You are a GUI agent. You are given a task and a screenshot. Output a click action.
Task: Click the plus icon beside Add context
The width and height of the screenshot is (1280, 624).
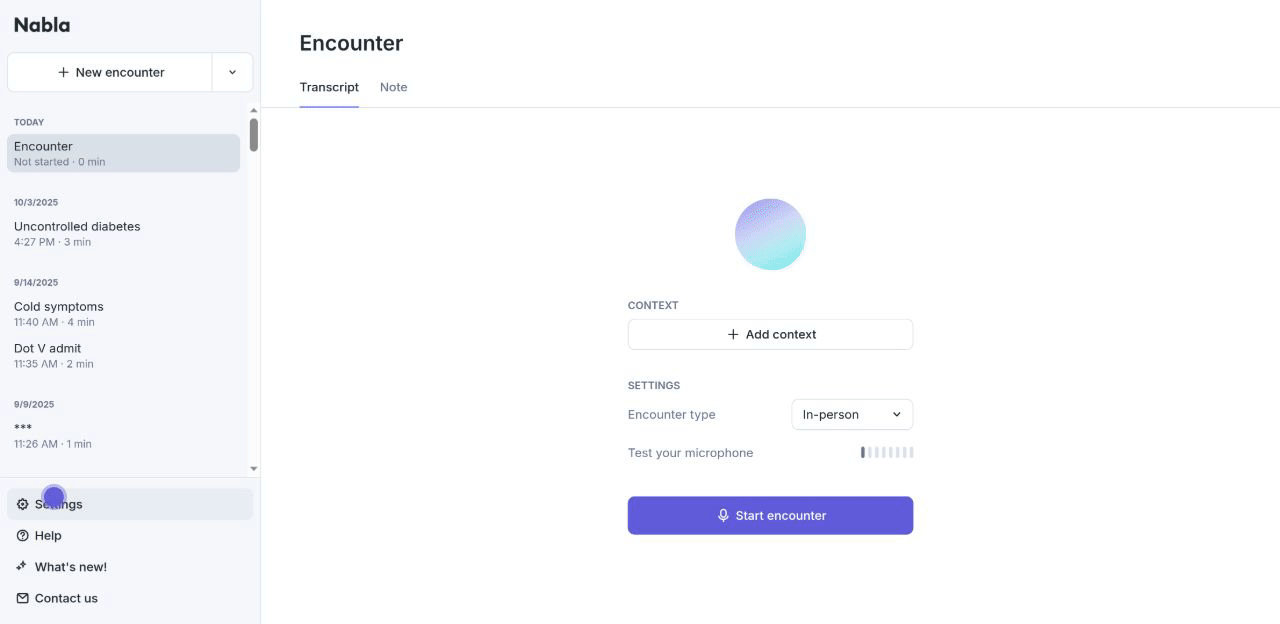tap(733, 335)
